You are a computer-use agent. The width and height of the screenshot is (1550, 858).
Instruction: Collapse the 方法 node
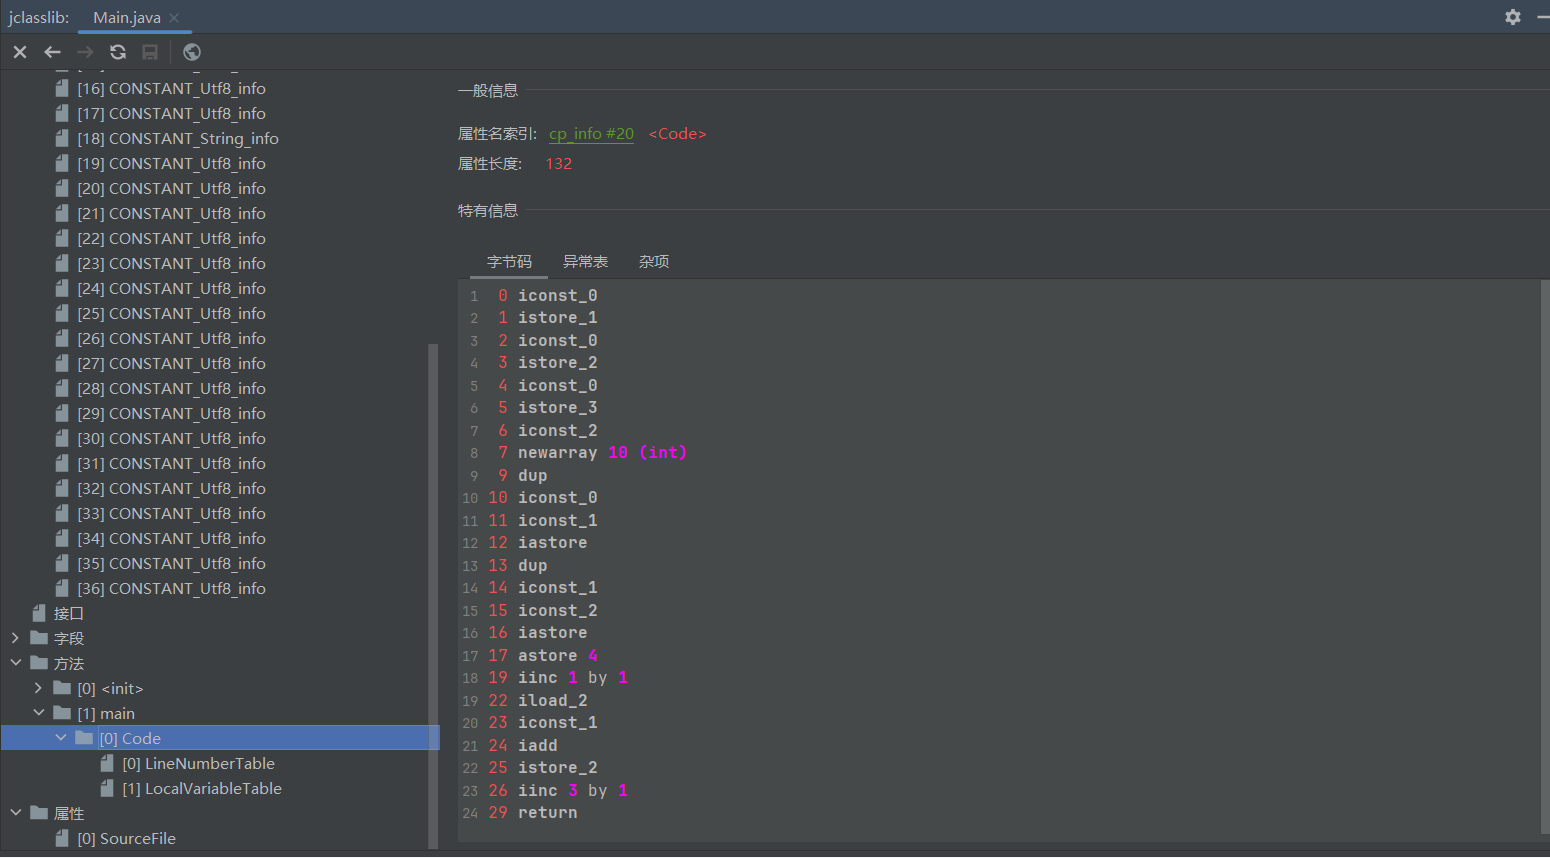pyautogui.click(x=15, y=663)
